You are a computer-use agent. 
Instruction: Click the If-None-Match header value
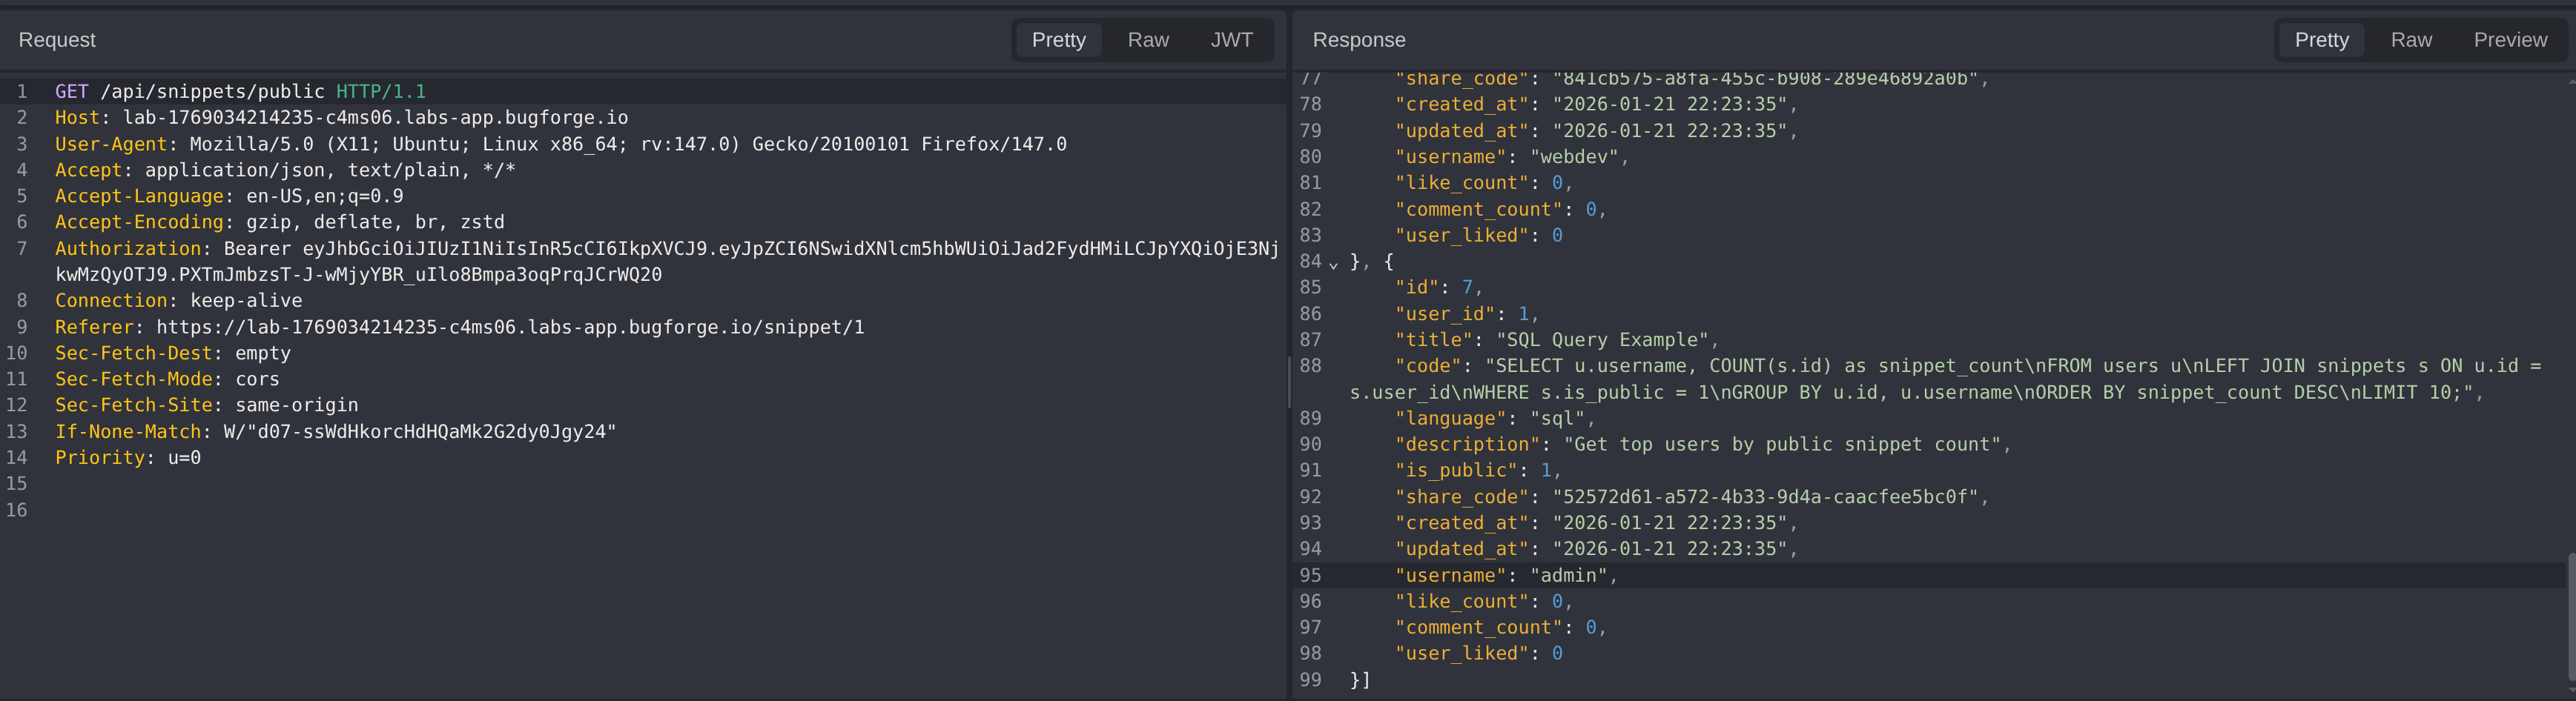[419, 432]
